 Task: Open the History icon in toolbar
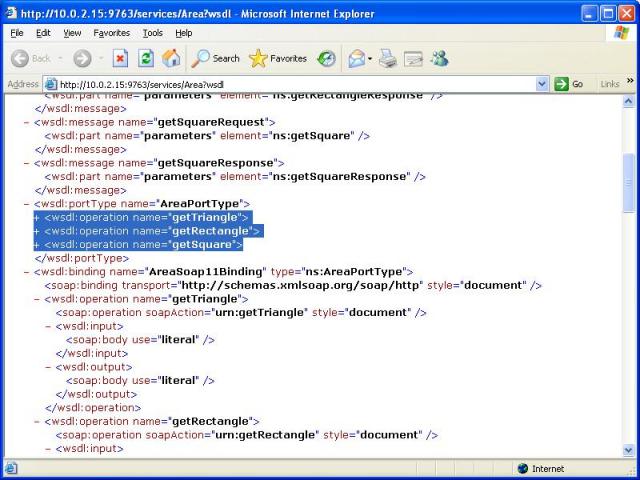pos(327,59)
